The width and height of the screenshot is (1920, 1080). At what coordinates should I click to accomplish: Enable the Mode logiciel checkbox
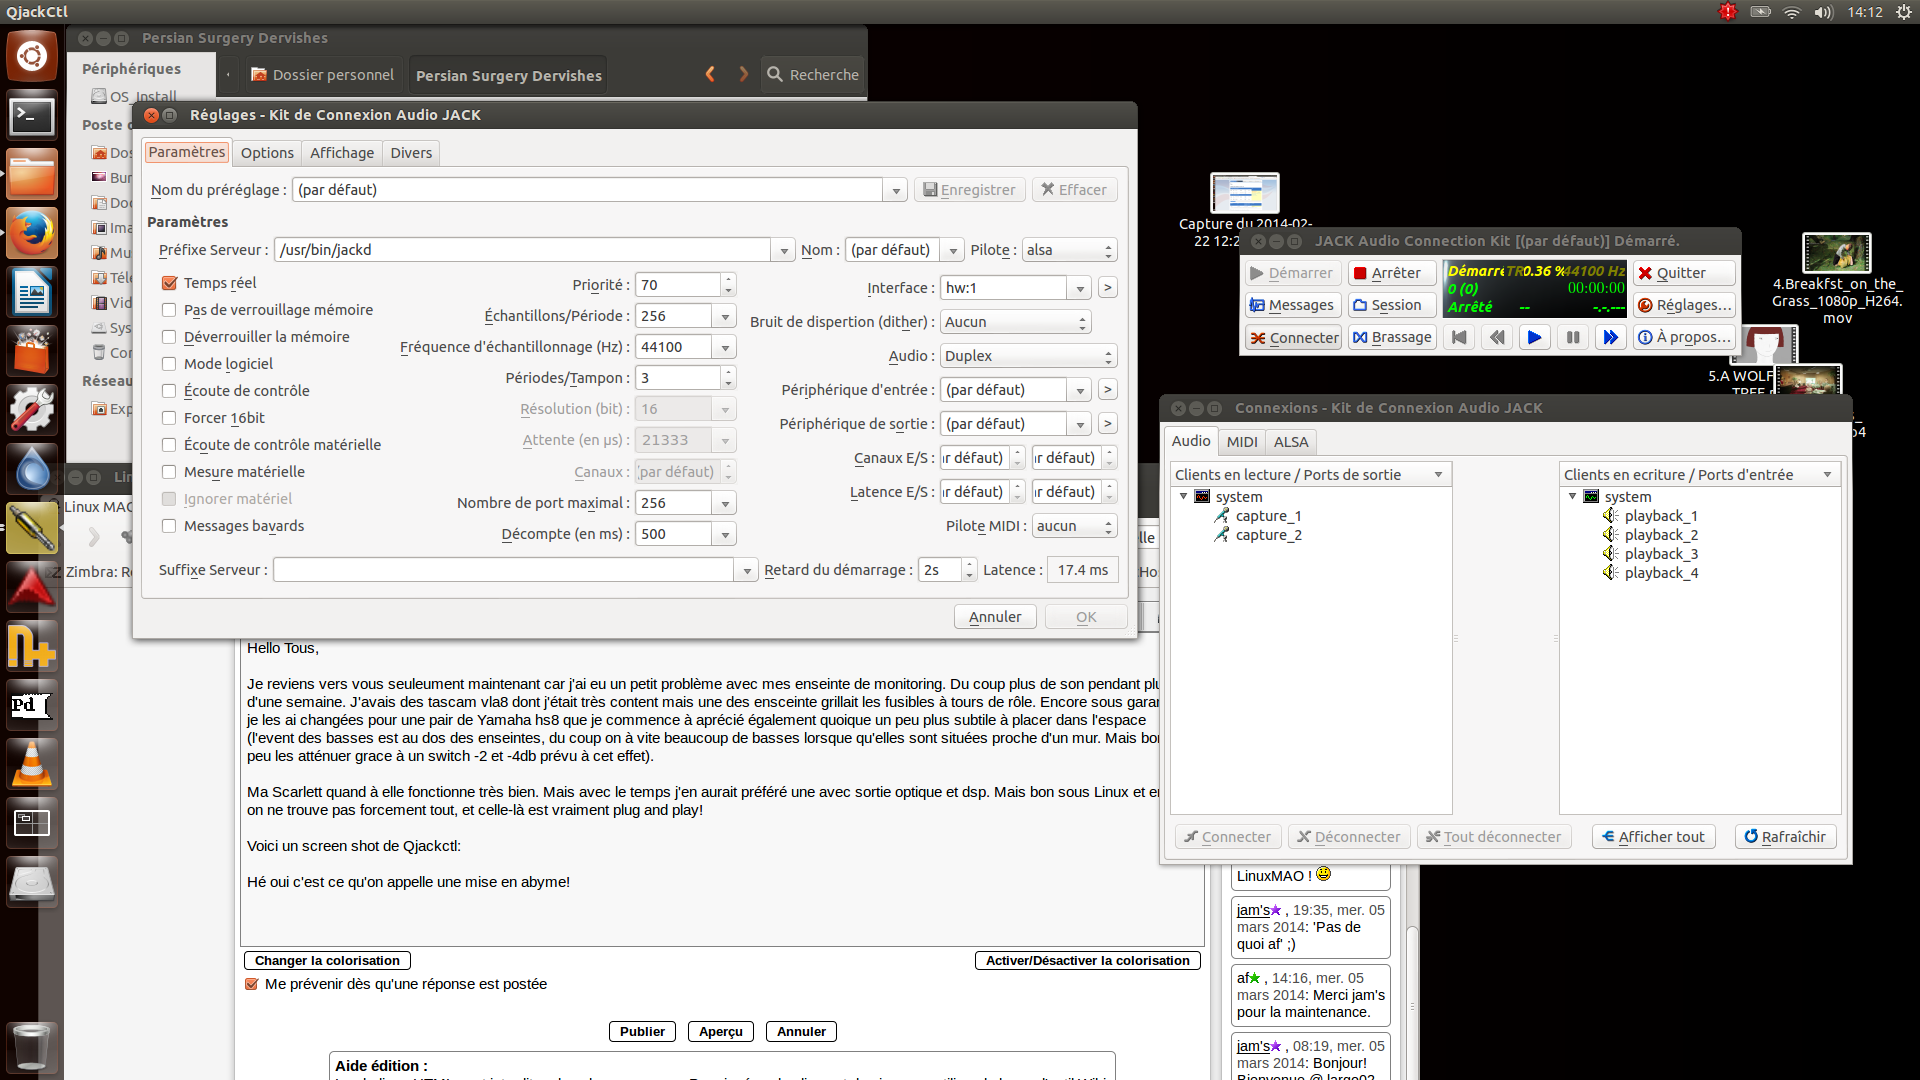click(x=169, y=364)
